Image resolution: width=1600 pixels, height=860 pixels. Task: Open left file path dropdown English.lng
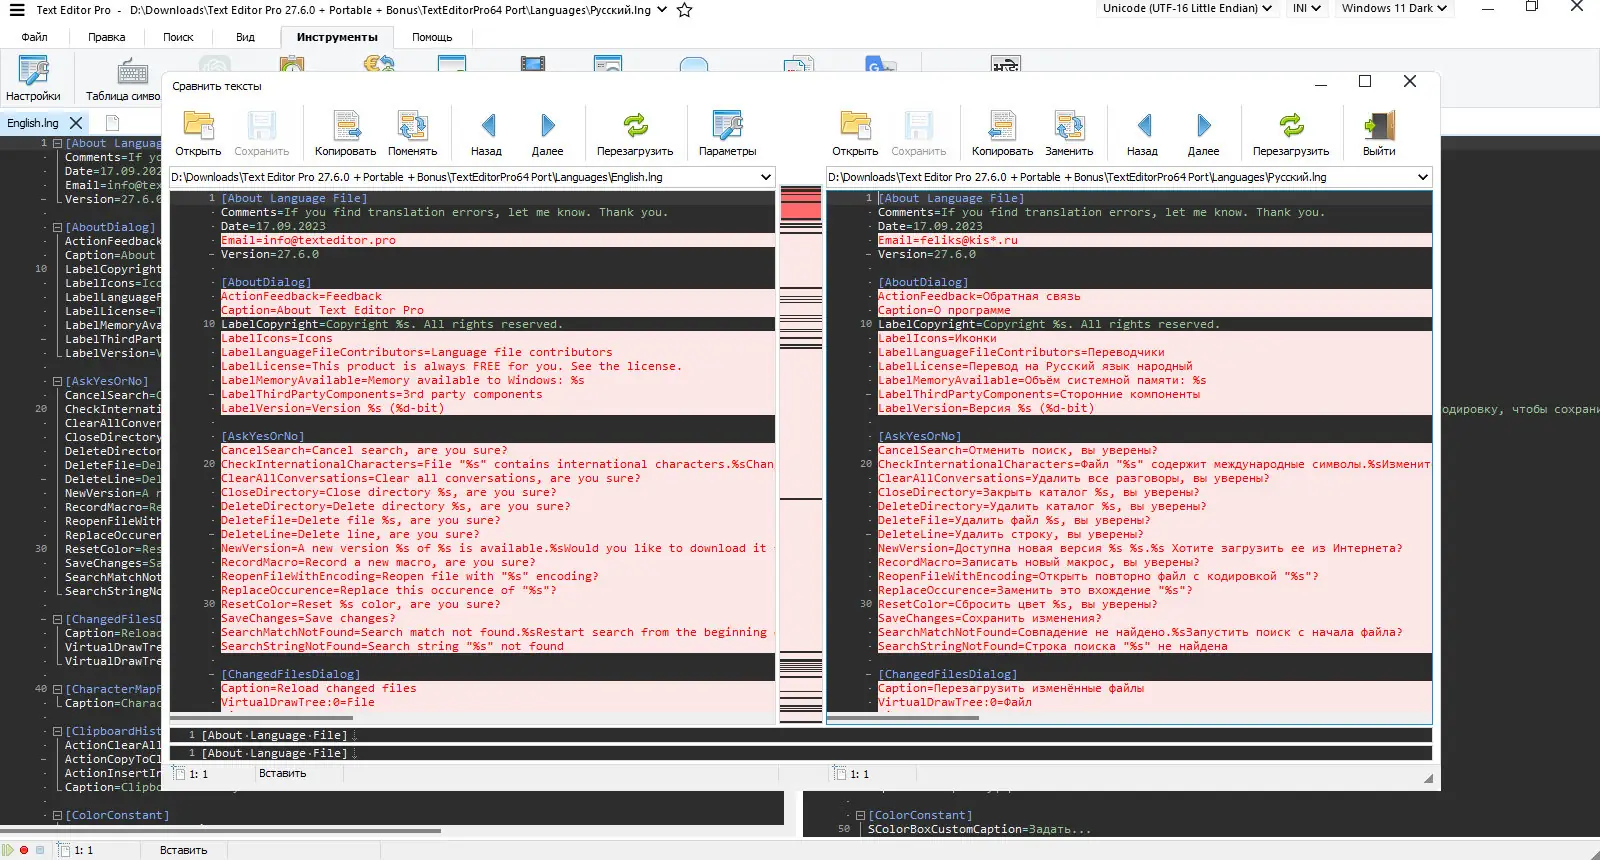[766, 177]
